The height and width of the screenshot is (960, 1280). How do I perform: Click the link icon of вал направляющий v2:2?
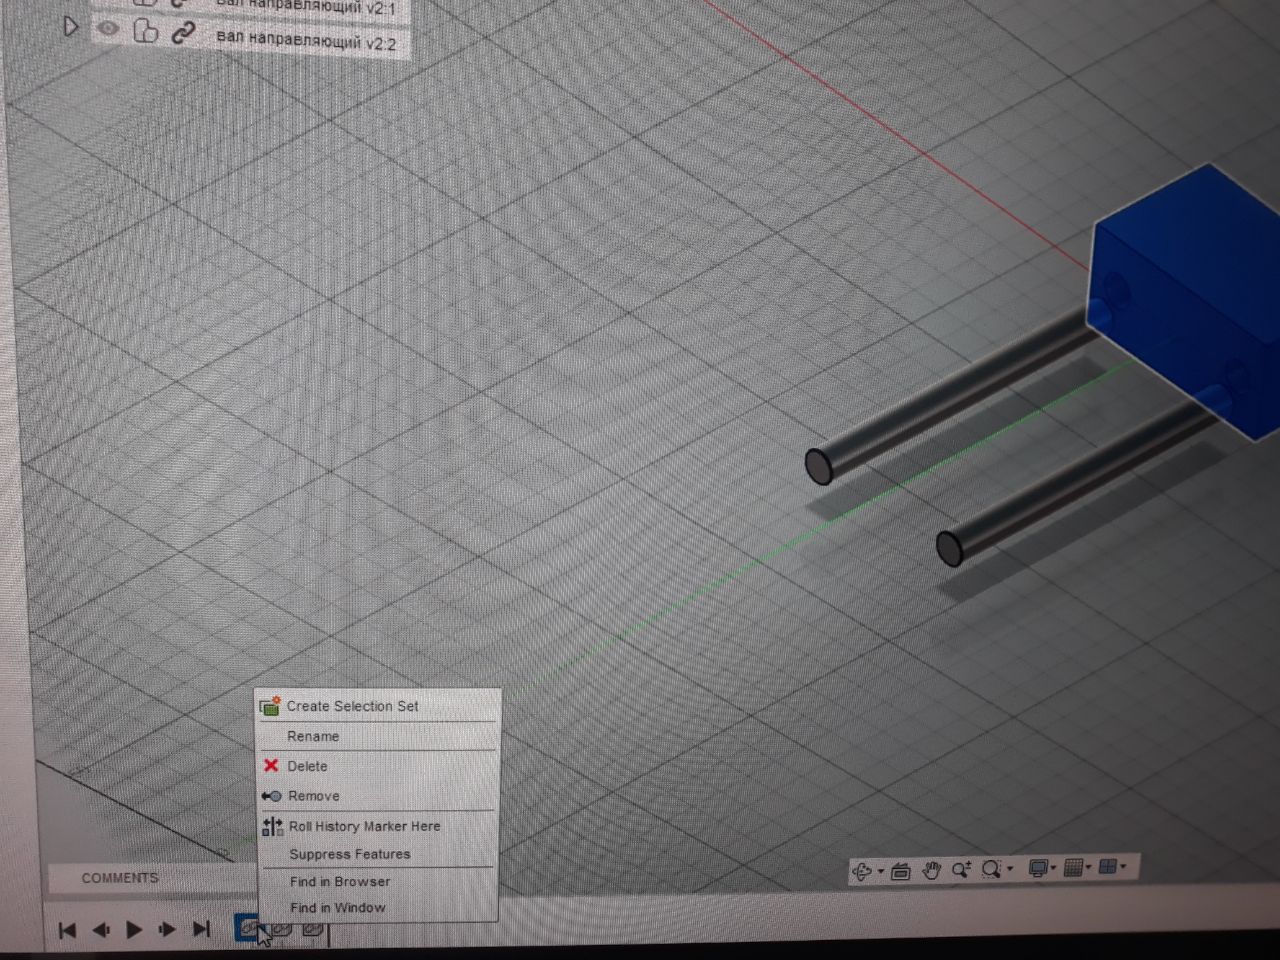(182, 33)
